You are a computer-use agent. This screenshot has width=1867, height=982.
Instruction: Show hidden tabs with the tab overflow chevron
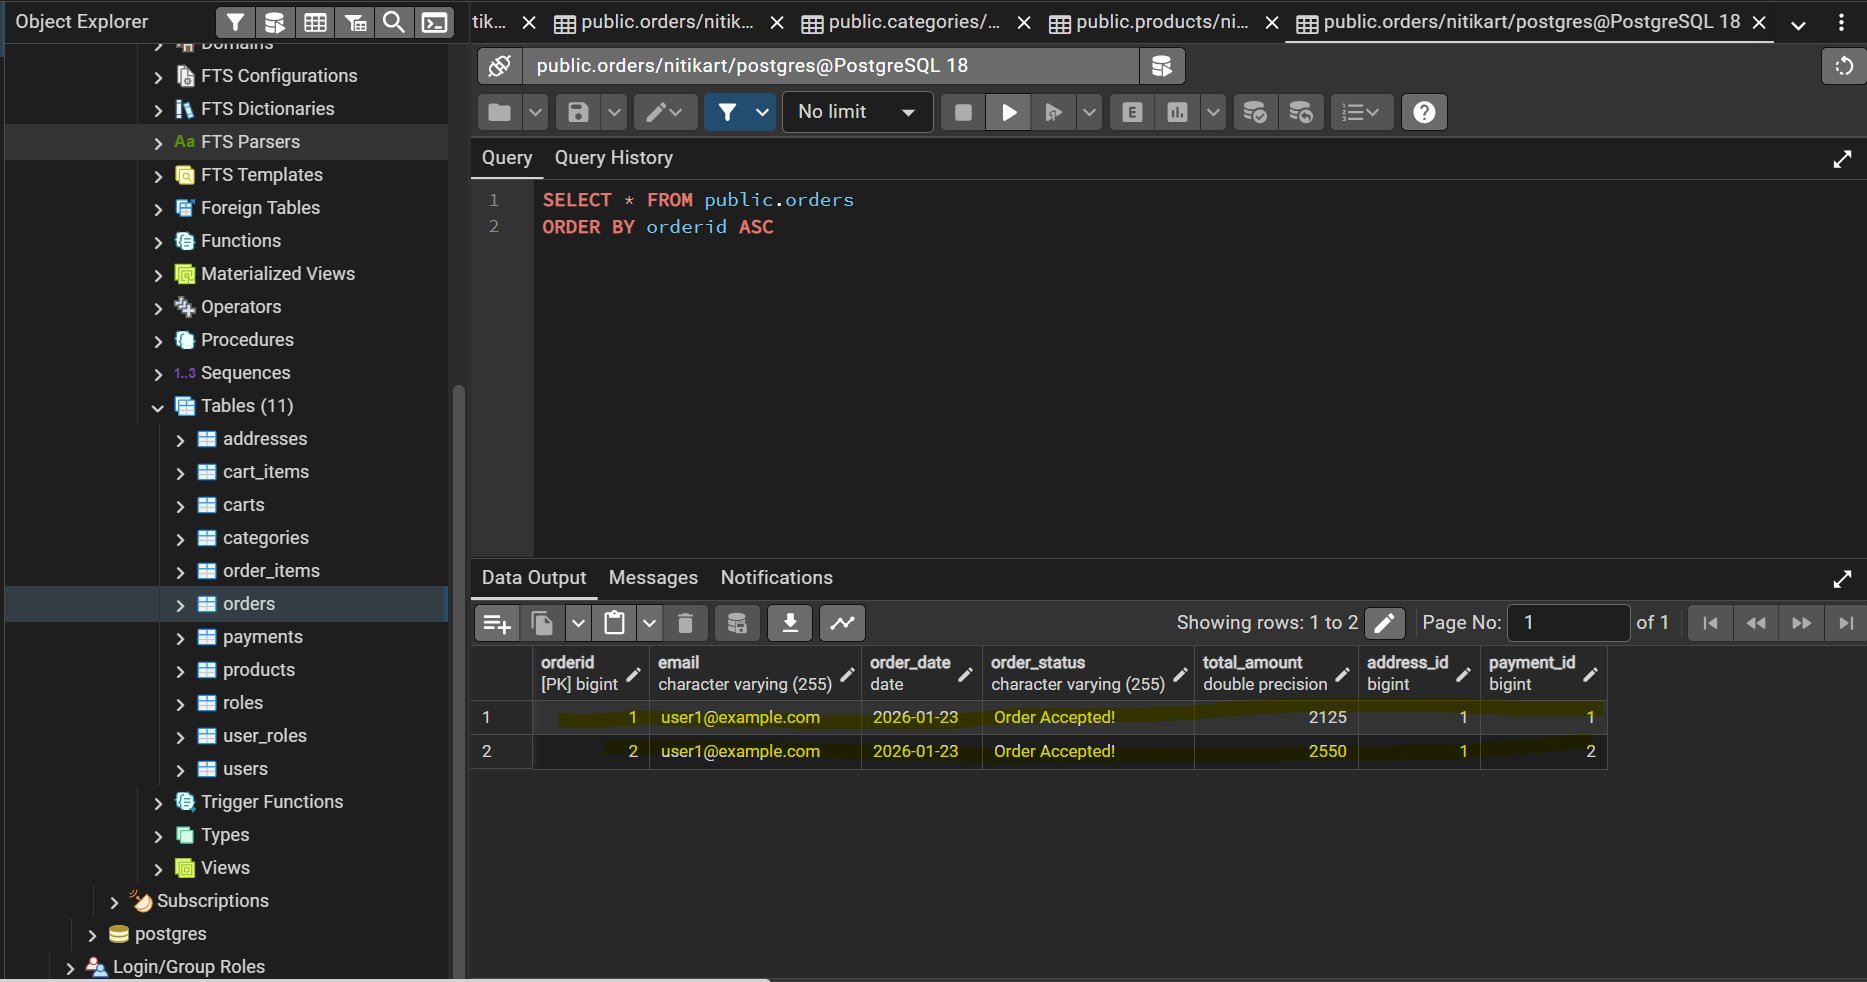[1798, 24]
